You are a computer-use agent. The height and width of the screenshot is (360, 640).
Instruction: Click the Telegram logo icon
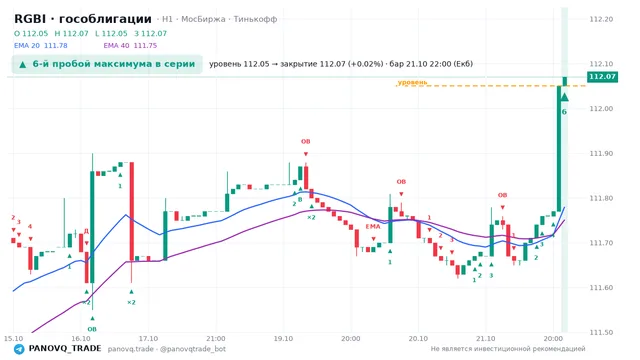(x=19, y=349)
